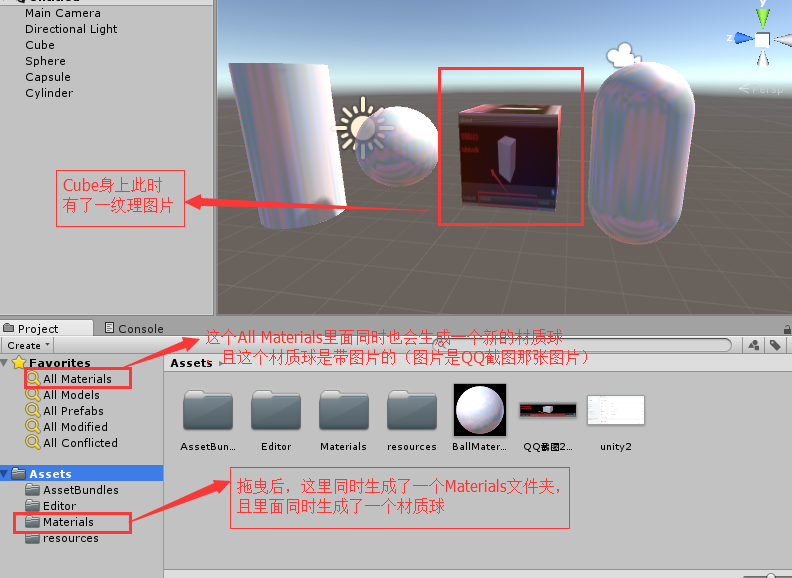792x578 pixels.
Task: Select the QQ screenshot texture asset
Action: click(548, 410)
